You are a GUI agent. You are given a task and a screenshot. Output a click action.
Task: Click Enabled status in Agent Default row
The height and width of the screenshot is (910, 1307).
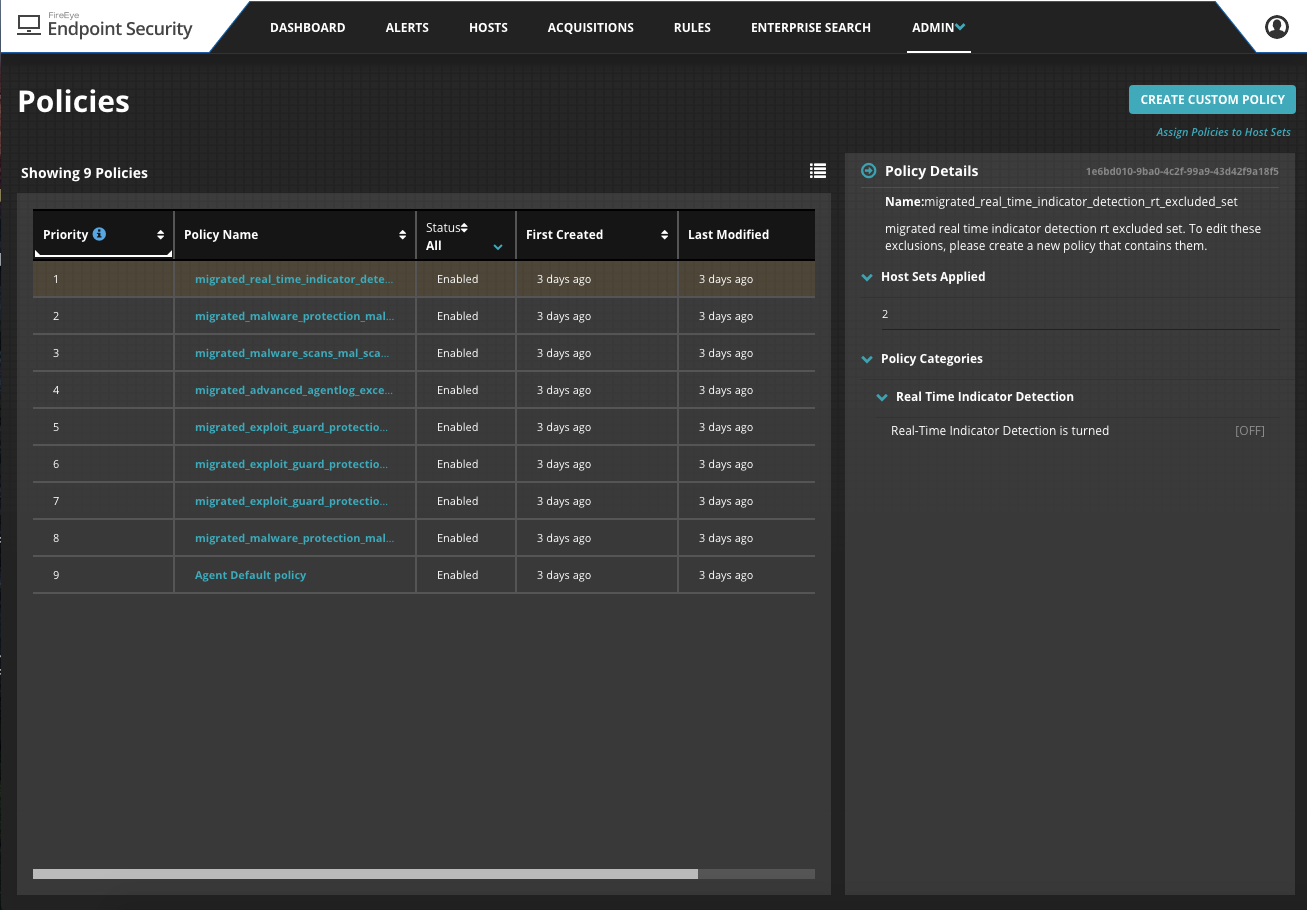tap(458, 575)
